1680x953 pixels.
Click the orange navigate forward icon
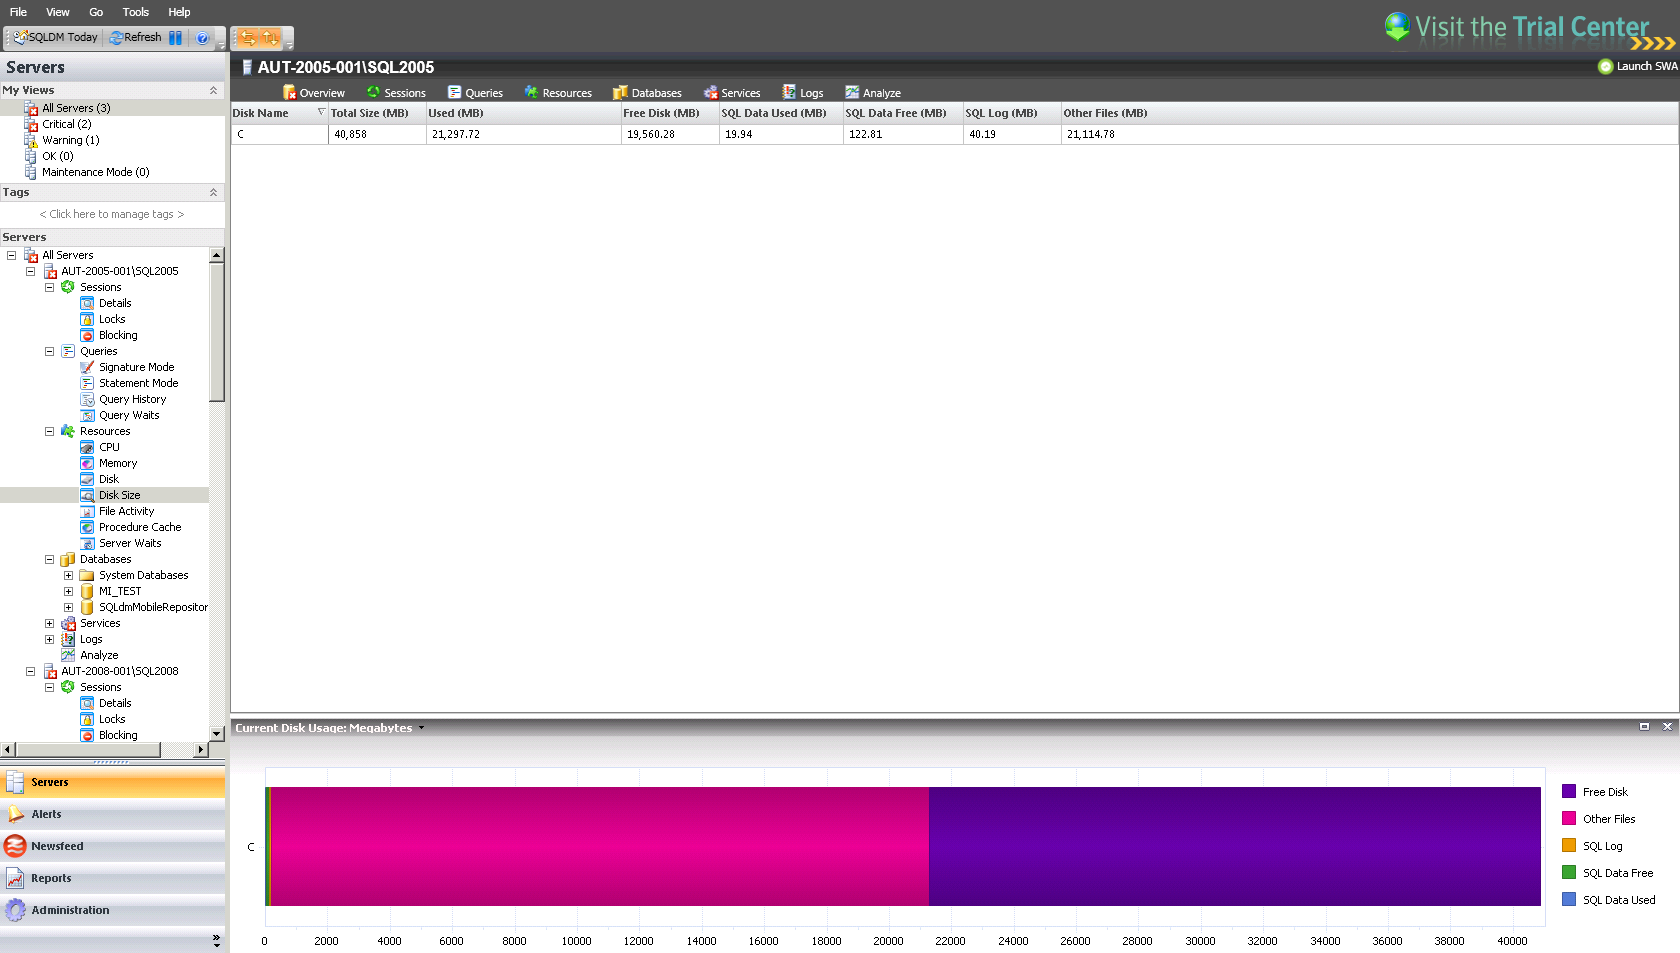click(x=270, y=37)
